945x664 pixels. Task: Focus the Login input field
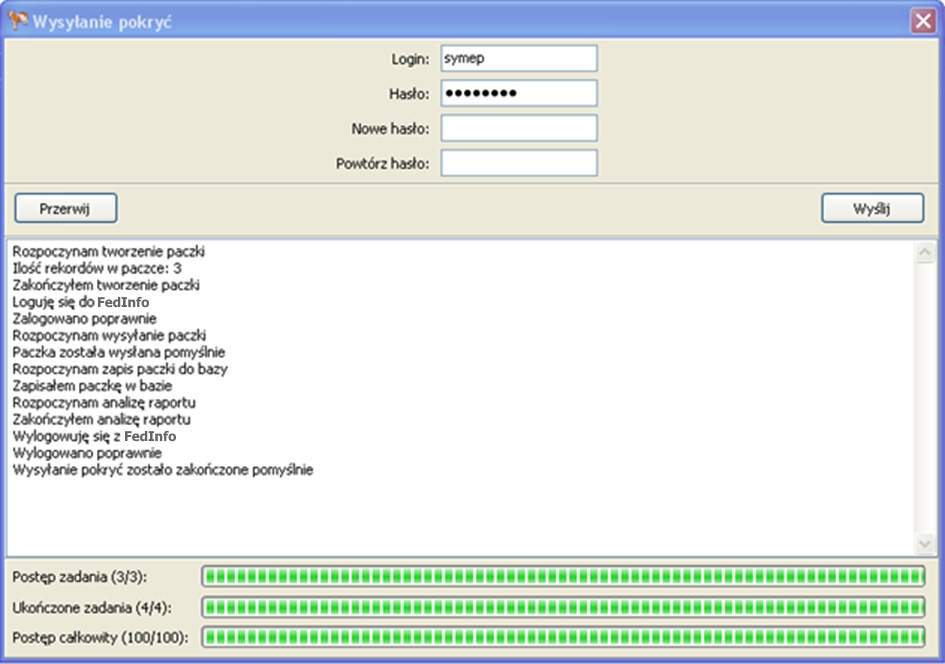[518, 59]
